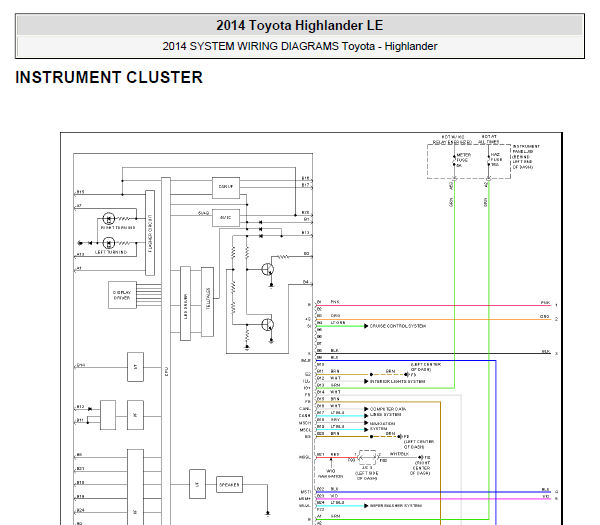600x525 pixels.
Task: Click the ground symbol below the speaker
Action: (x=267, y=513)
